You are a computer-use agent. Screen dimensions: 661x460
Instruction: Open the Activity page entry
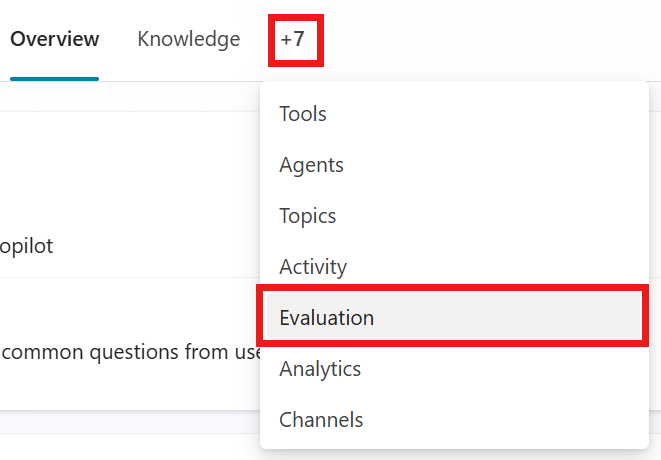coord(313,267)
